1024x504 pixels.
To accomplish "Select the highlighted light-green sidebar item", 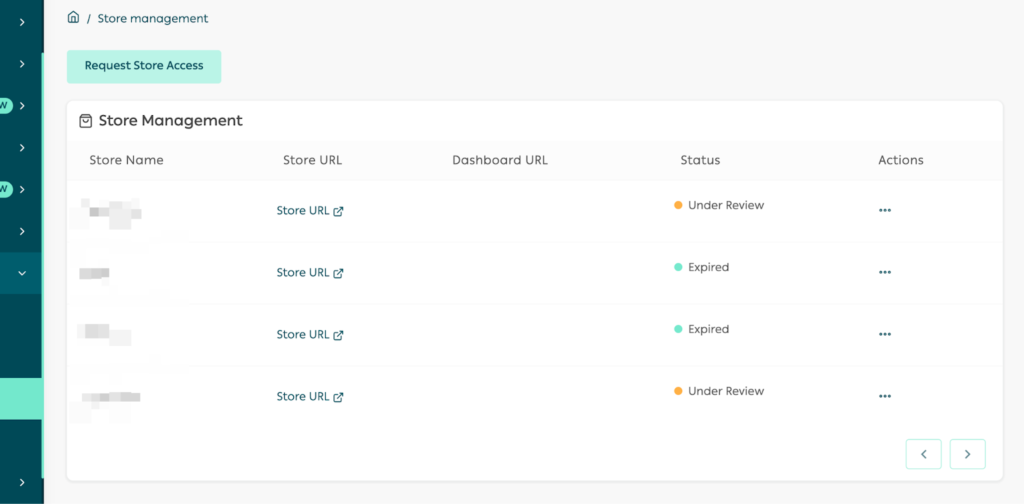I will tap(22, 398).
